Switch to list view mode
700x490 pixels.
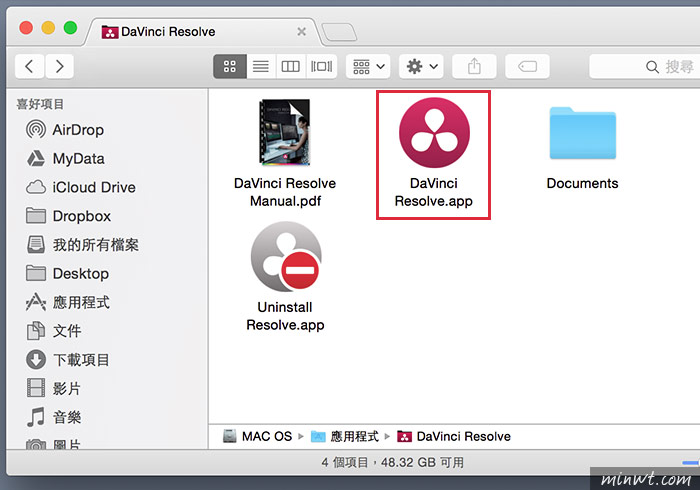[x=261, y=66]
